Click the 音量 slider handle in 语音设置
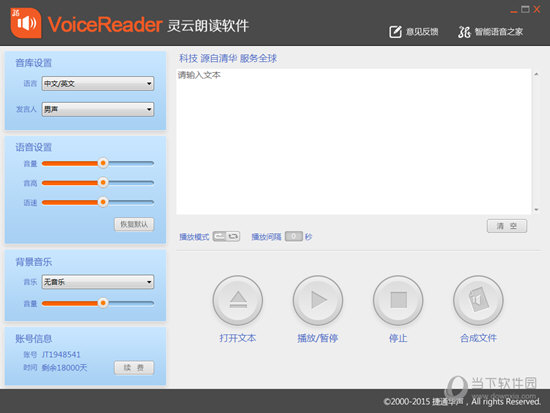The image size is (550, 413). (x=103, y=163)
